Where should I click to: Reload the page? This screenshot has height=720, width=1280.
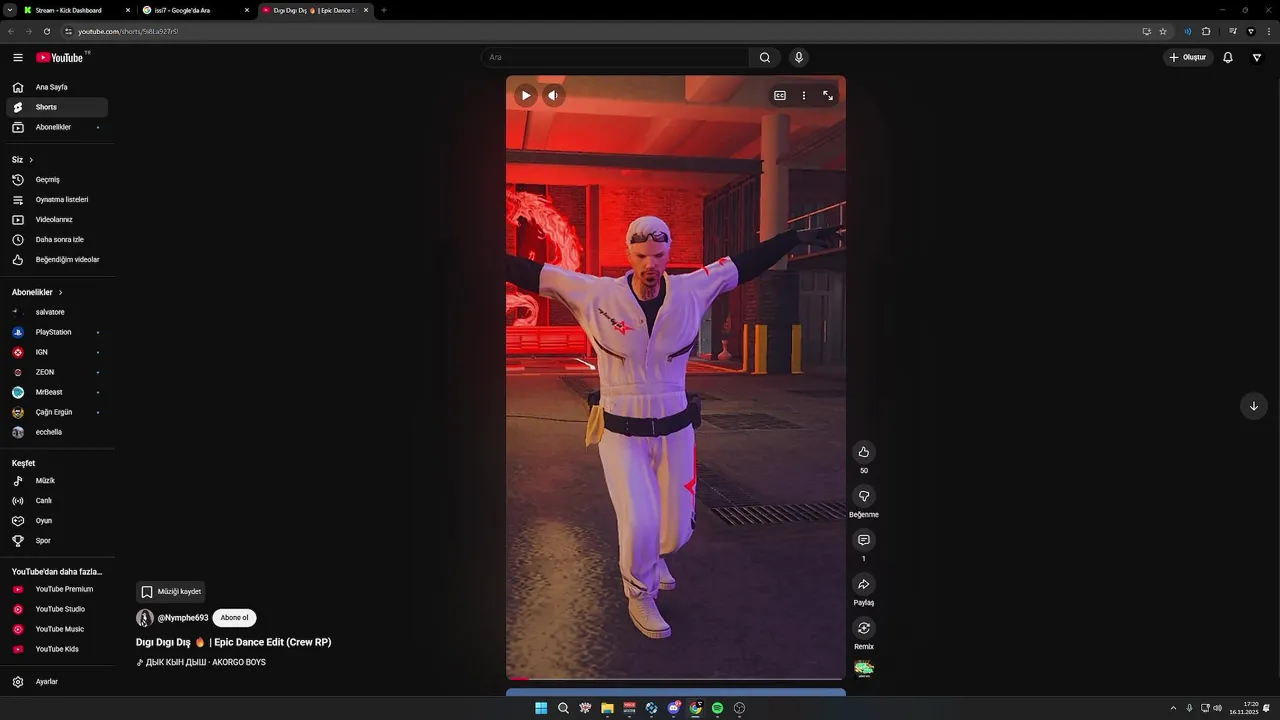coord(46,31)
